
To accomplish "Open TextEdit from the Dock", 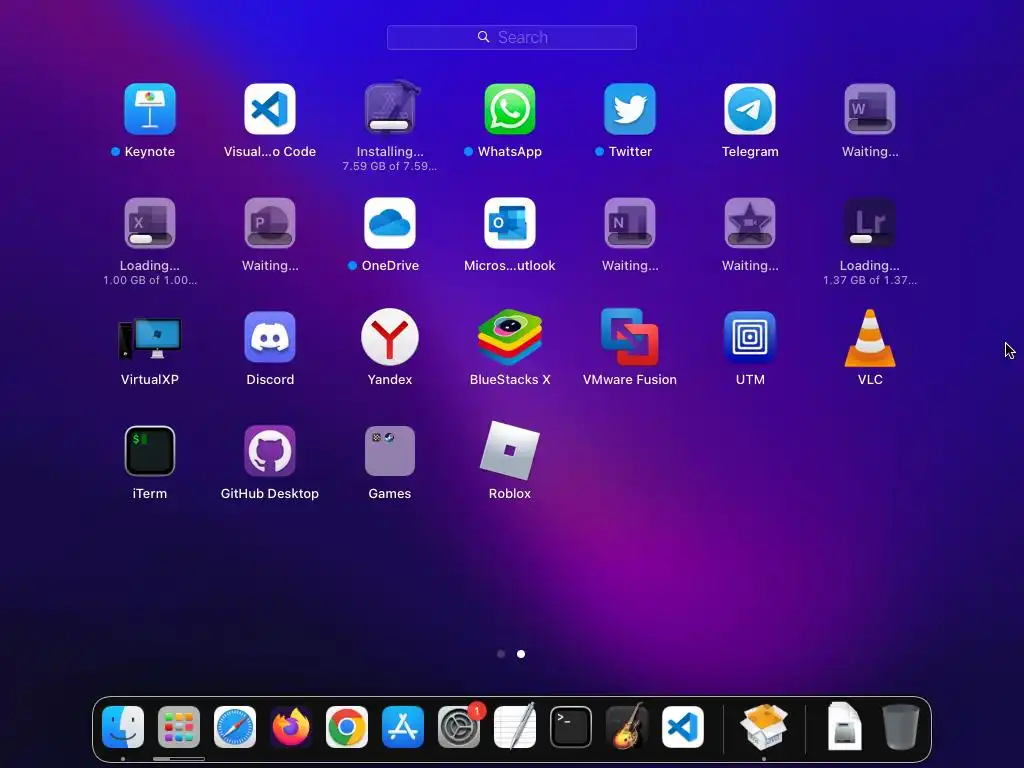I will tap(515, 727).
